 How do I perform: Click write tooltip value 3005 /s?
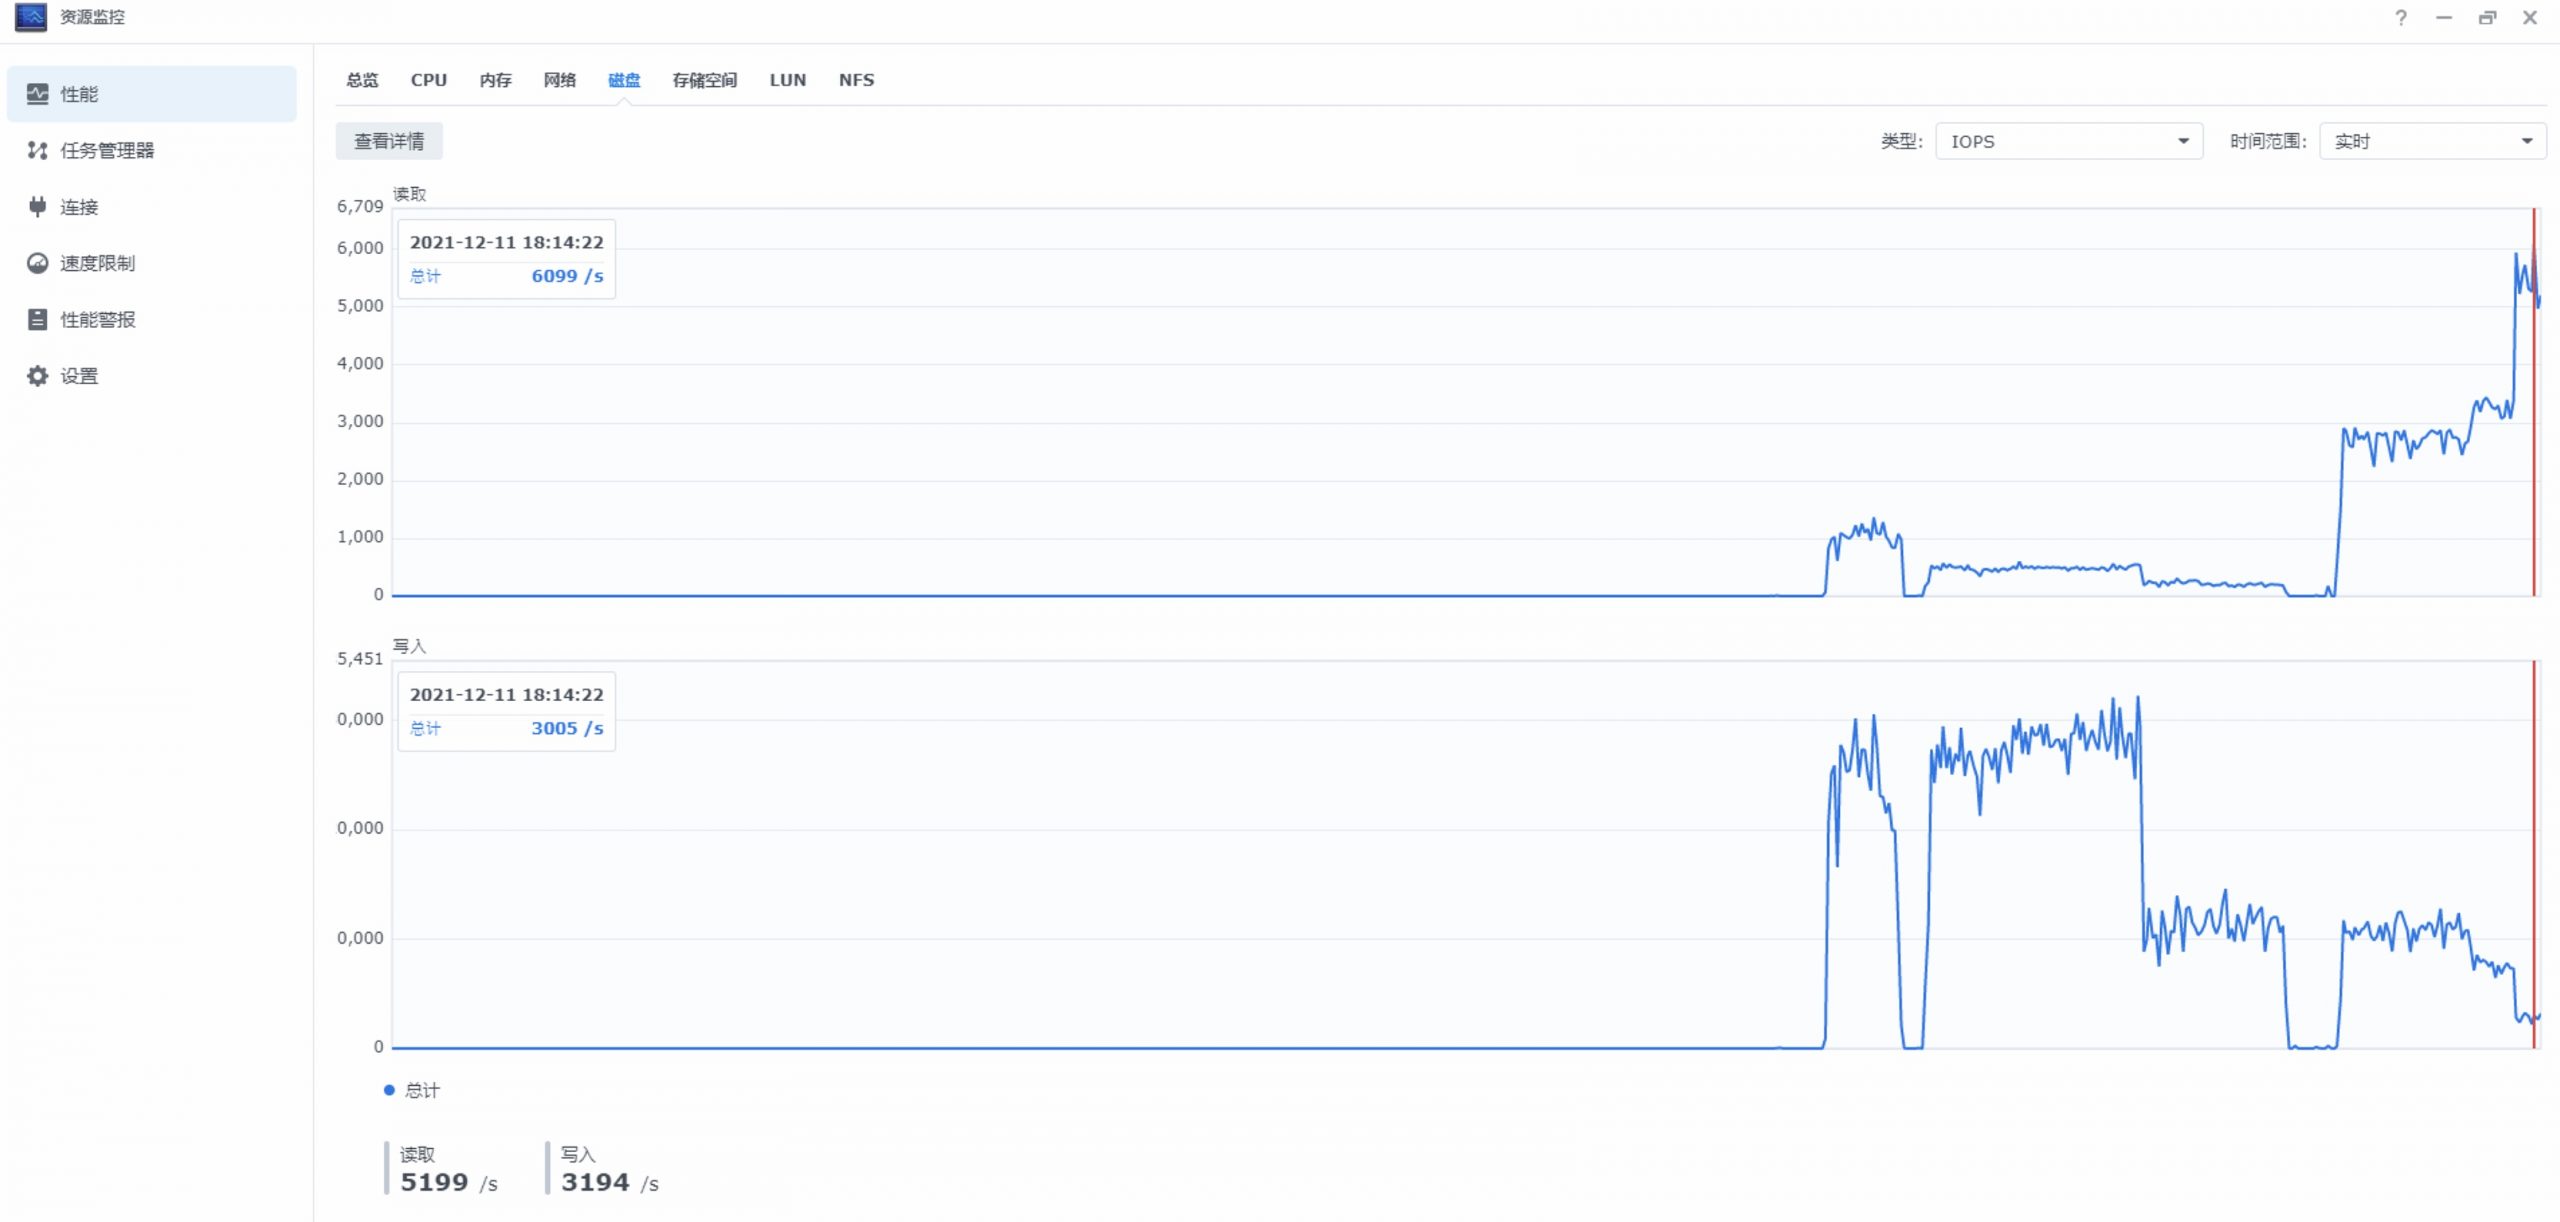[567, 728]
